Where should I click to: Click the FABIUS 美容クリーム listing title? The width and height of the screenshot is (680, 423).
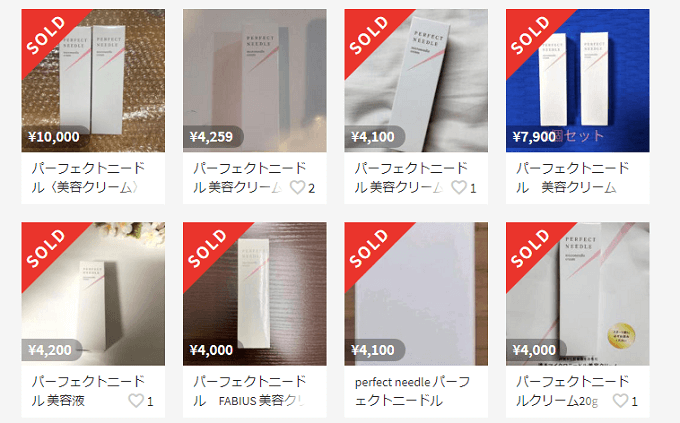point(250,391)
